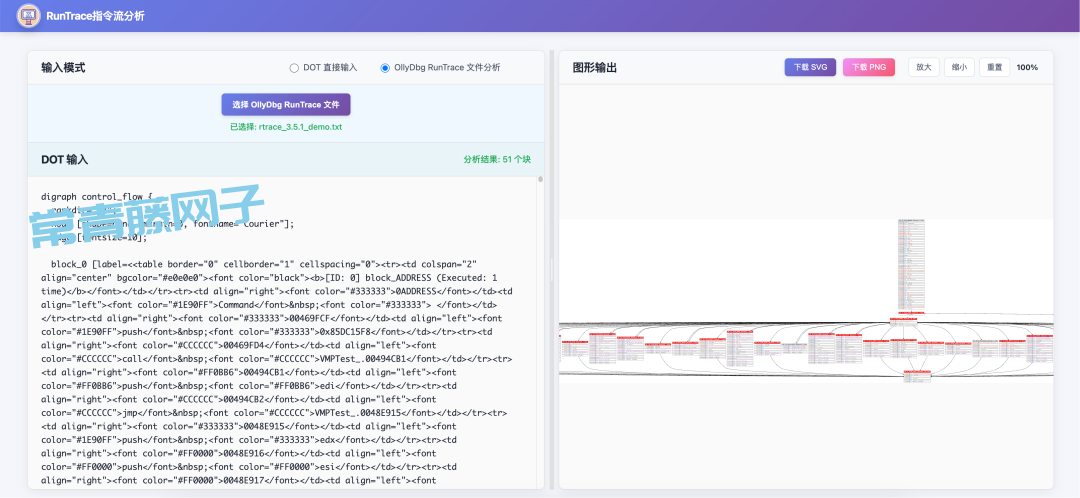Zoom out with the 缩小 button
Image resolution: width=1080 pixels, height=498 pixels.
(959, 67)
